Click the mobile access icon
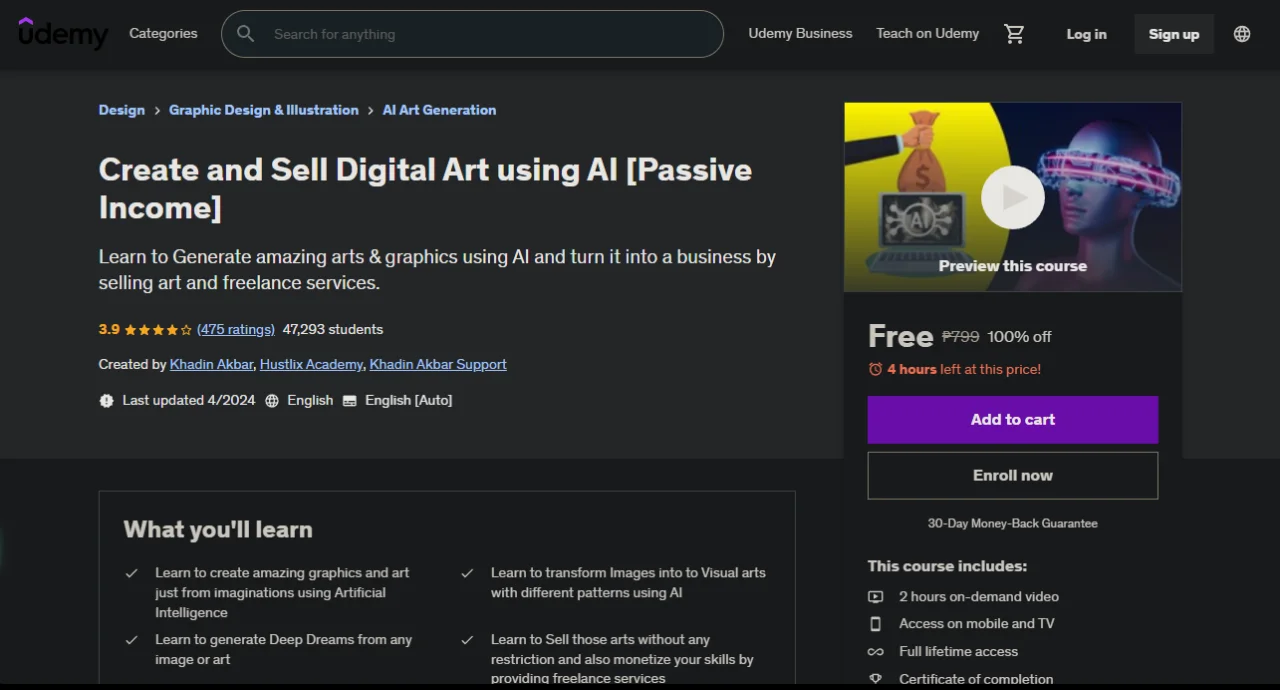Image resolution: width=1280 pixels, height=690 pixels. pyautogui.click(x=876, y=624)
